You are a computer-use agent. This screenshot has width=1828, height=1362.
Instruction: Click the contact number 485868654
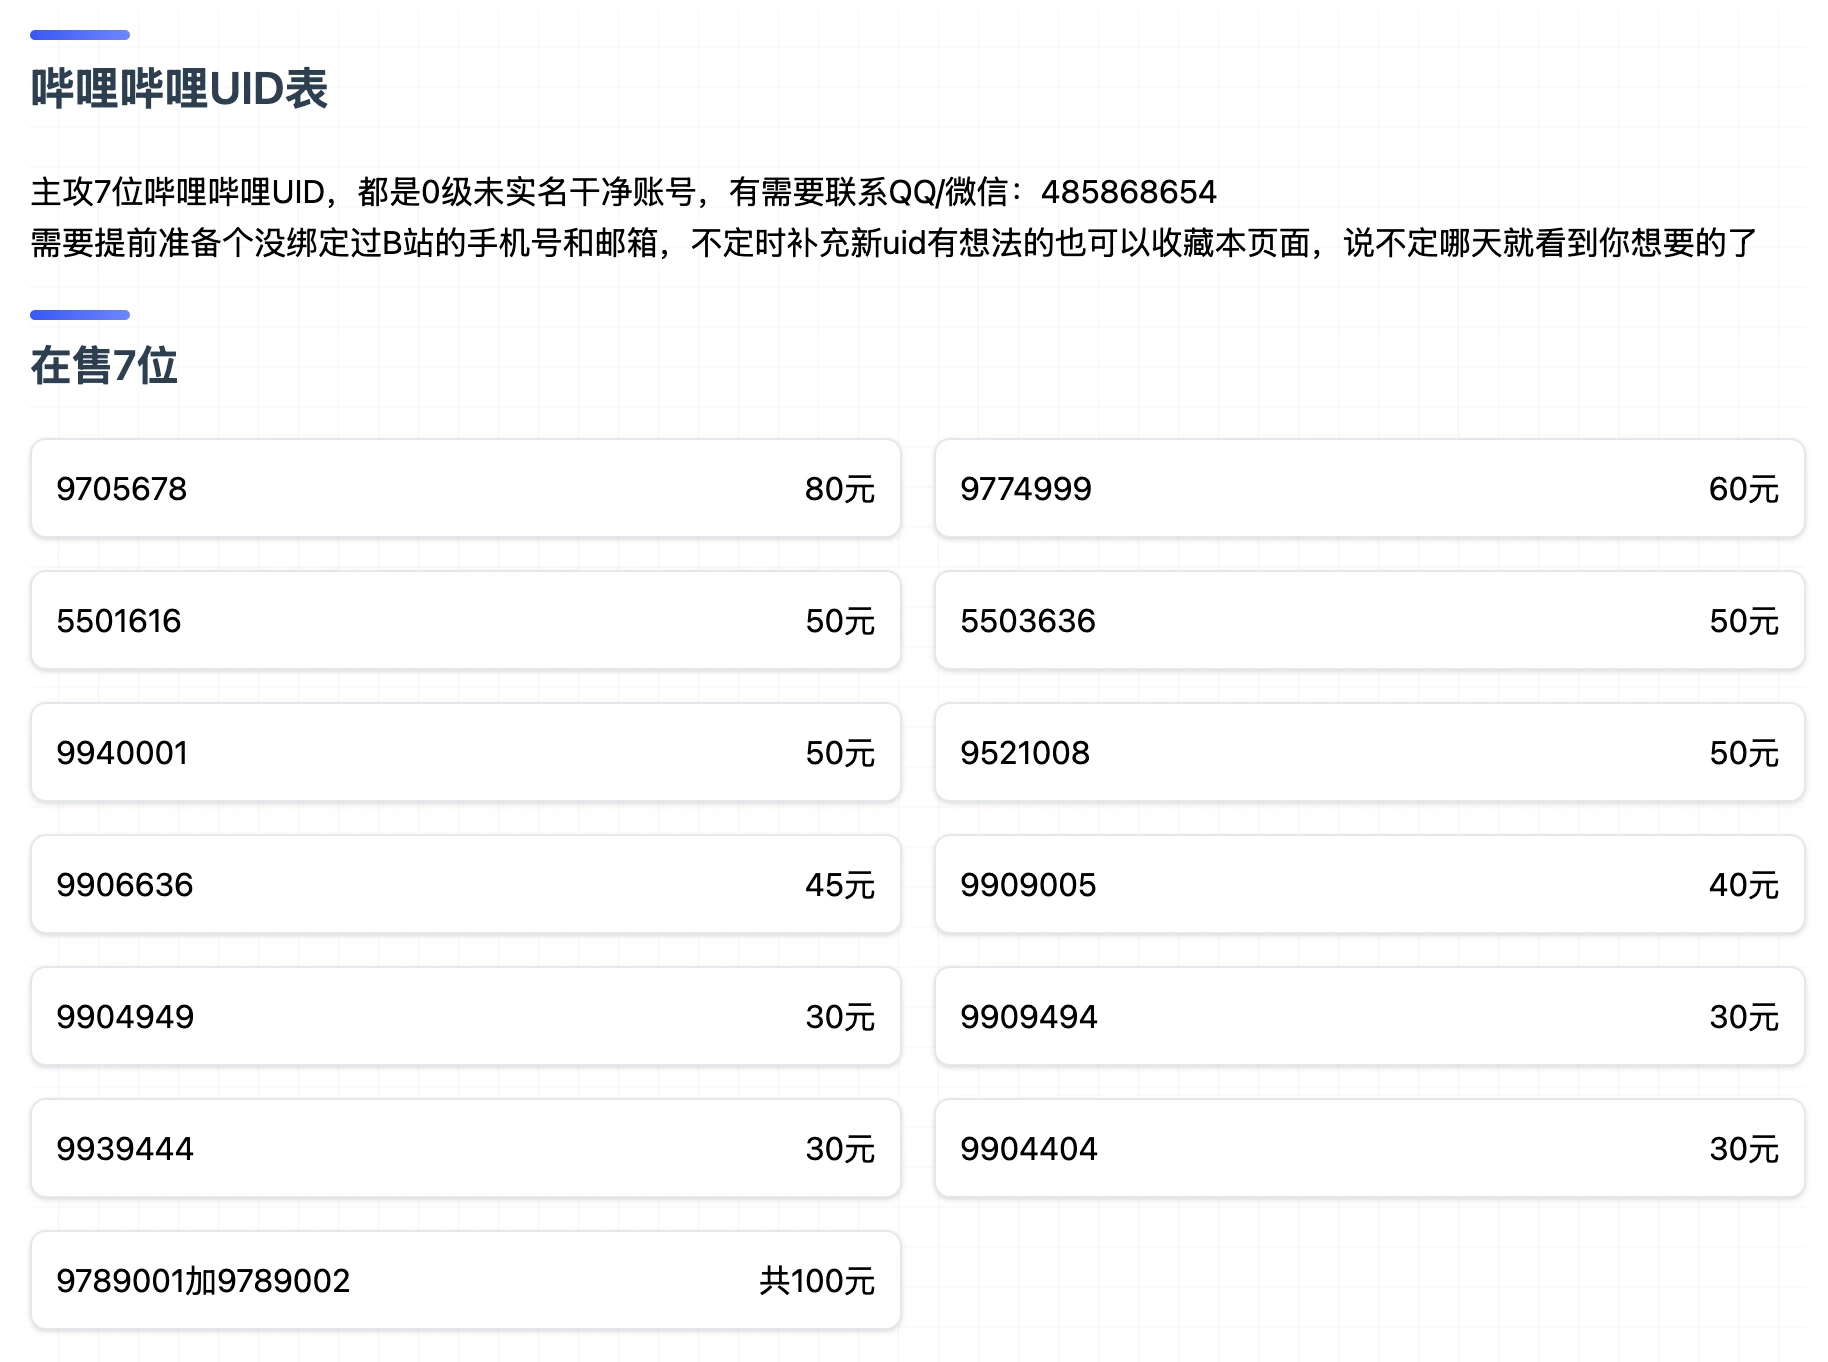1128,192
